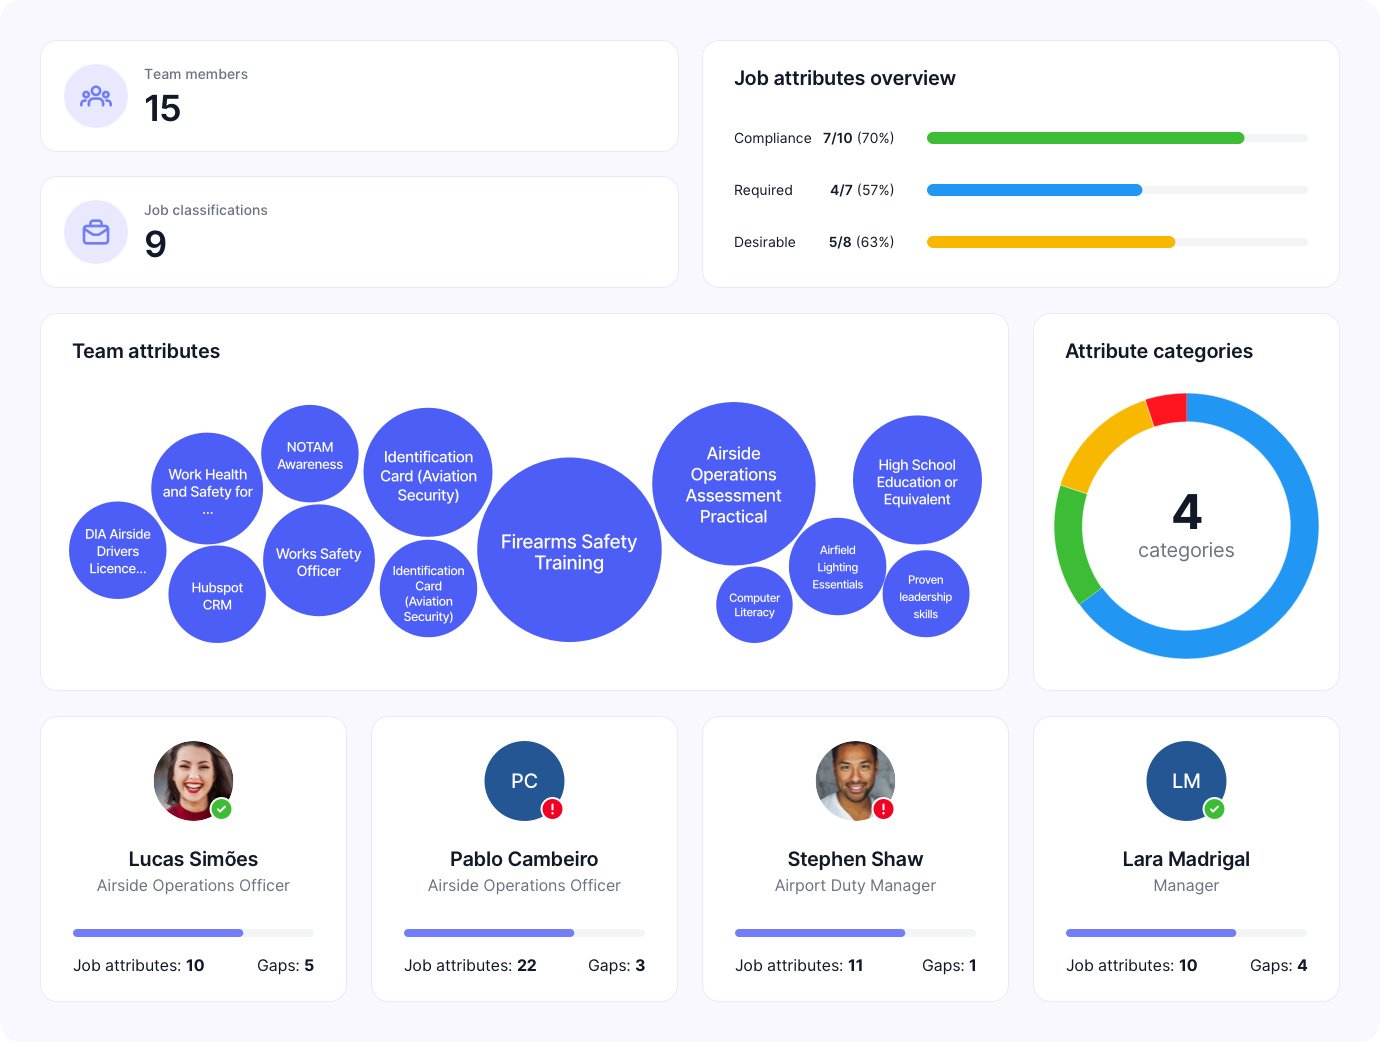The image size is (1380, 1042).
Task: Click the NOTAM Awareness bubble
Action: (x=310, y=454)
